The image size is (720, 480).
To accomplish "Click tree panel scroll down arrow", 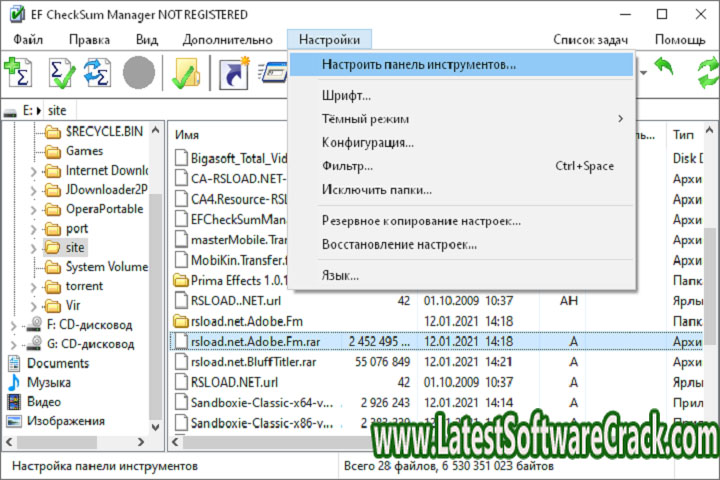I will (156, 428).
